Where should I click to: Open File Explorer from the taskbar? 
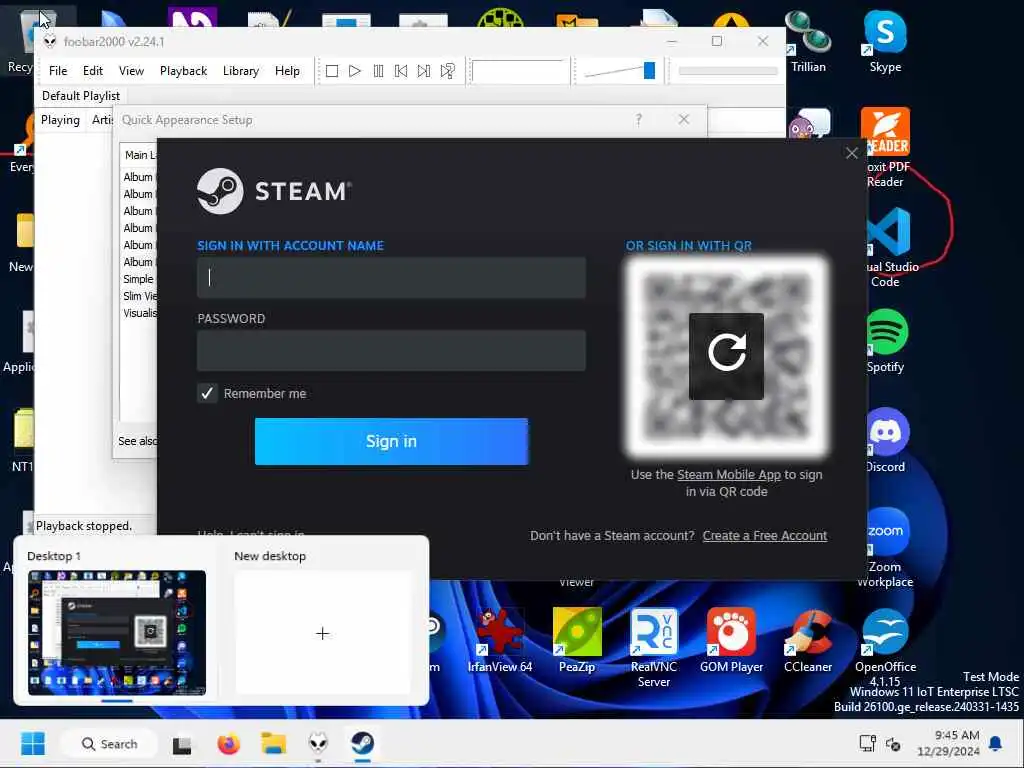pyautogui.click(x=274, y=744)
